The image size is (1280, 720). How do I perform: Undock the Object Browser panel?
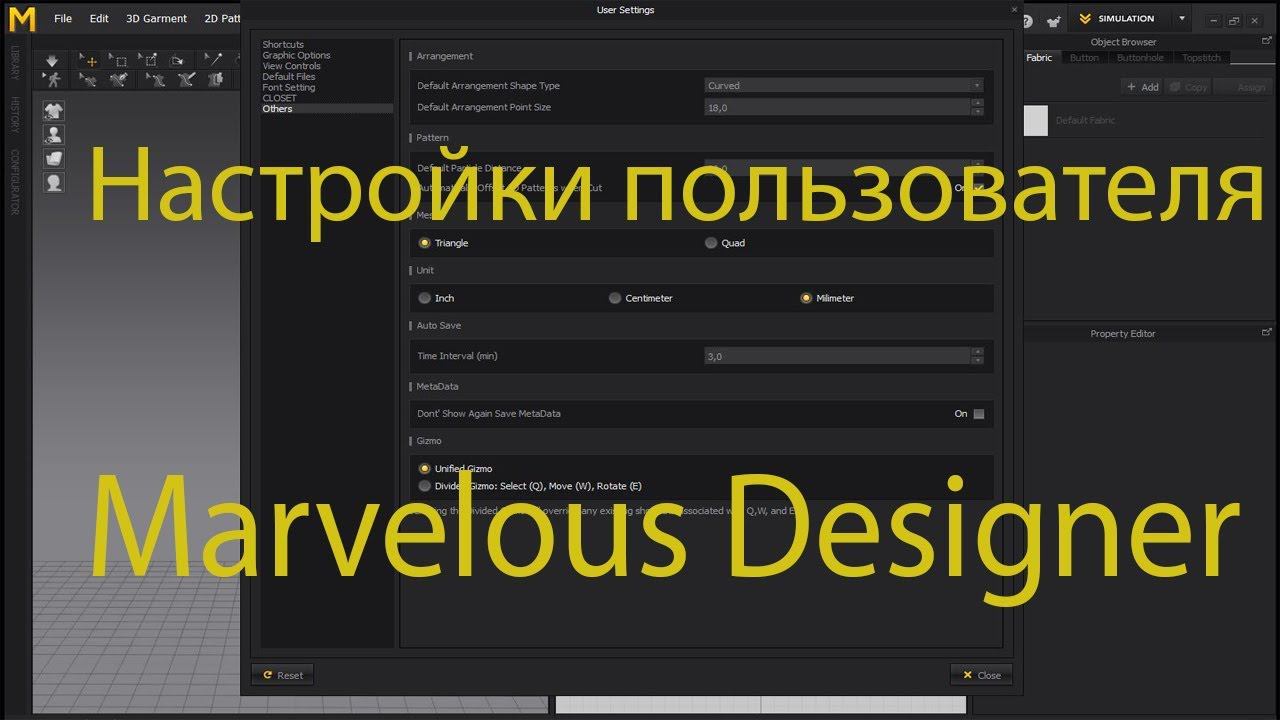click(1267, 42)
